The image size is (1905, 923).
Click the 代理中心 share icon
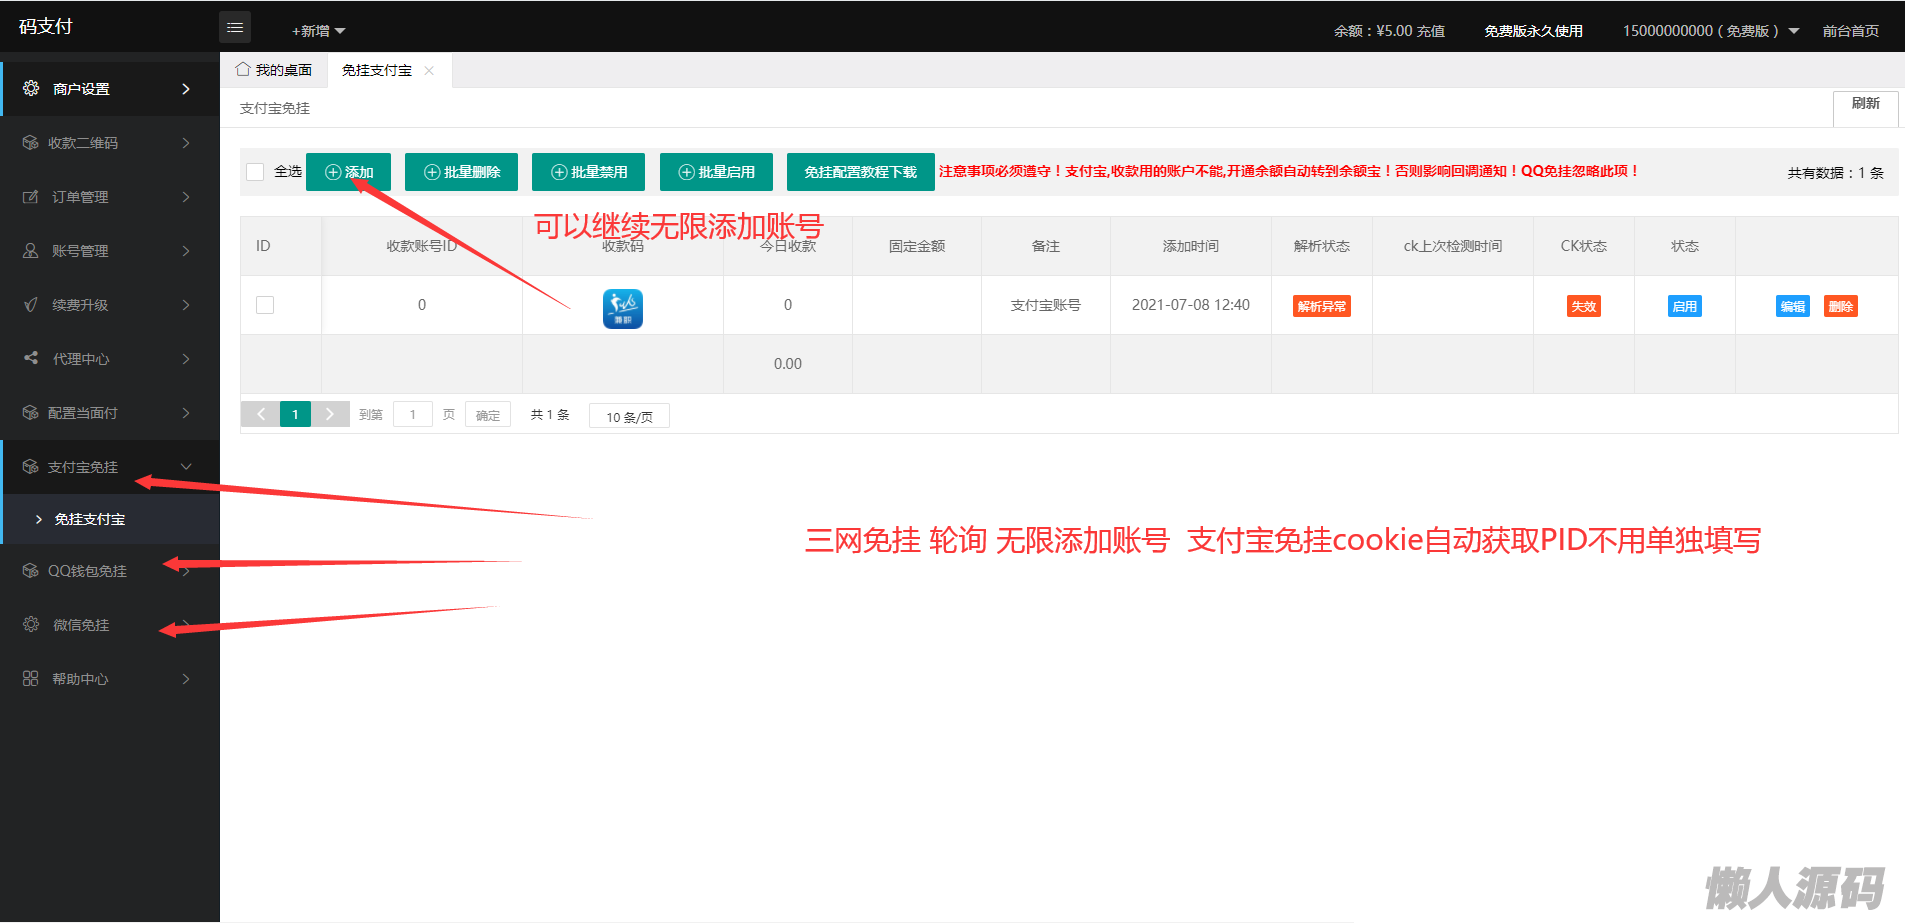point(31,358)
